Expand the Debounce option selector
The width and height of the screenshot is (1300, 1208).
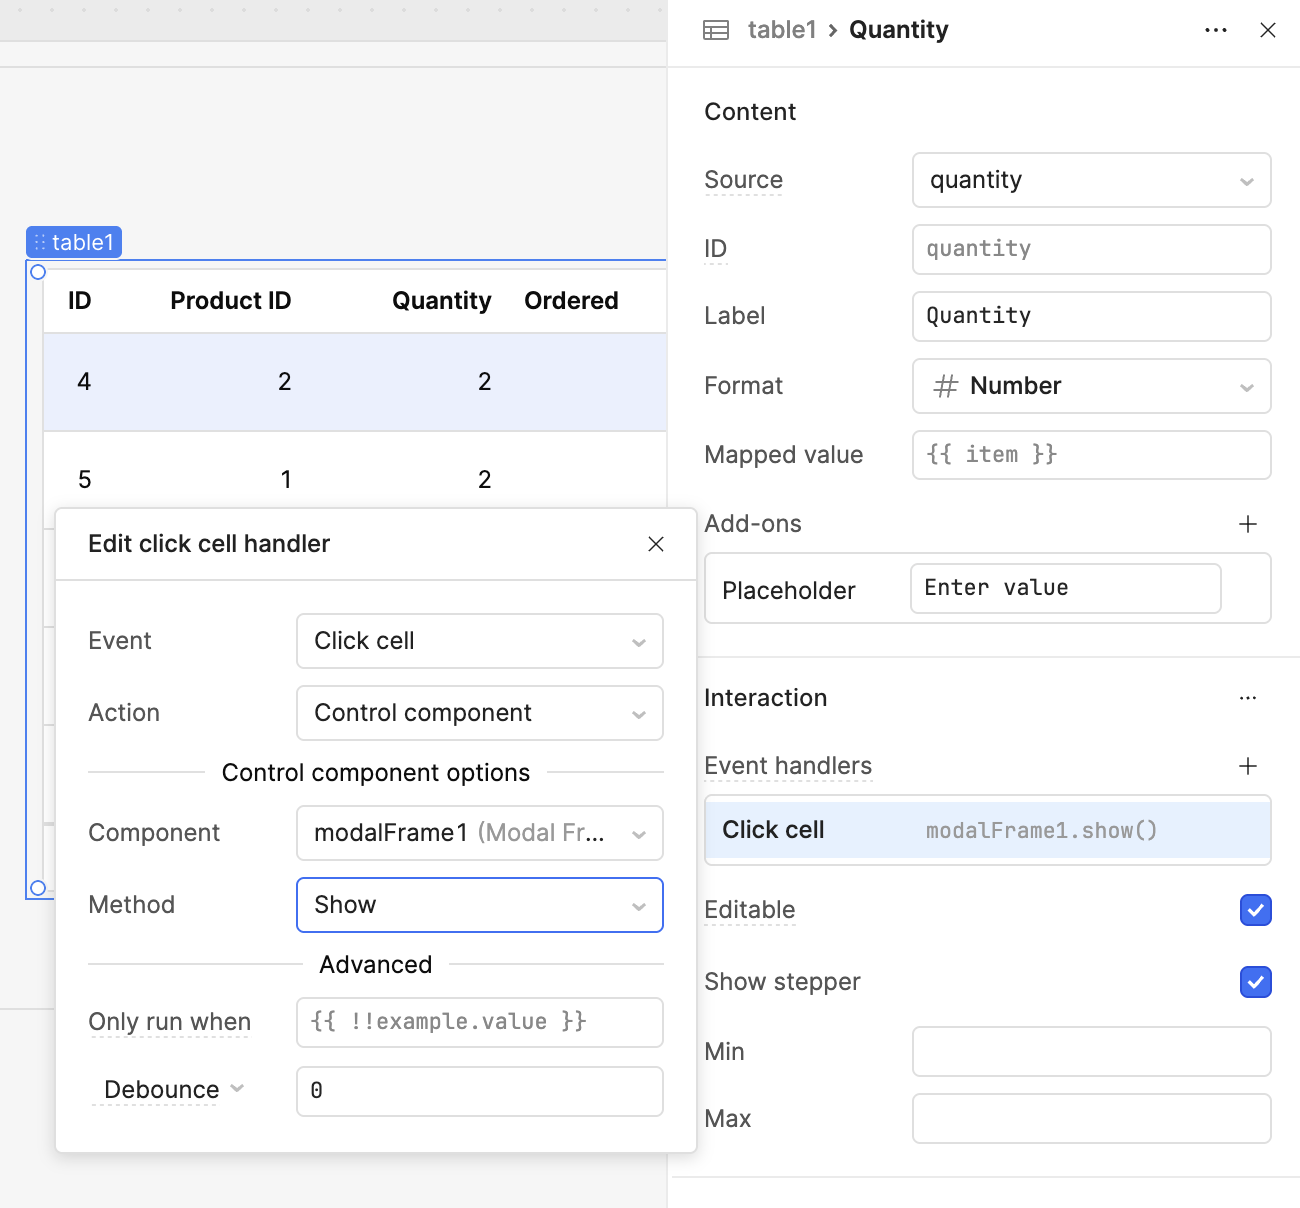coord(172,1090)
